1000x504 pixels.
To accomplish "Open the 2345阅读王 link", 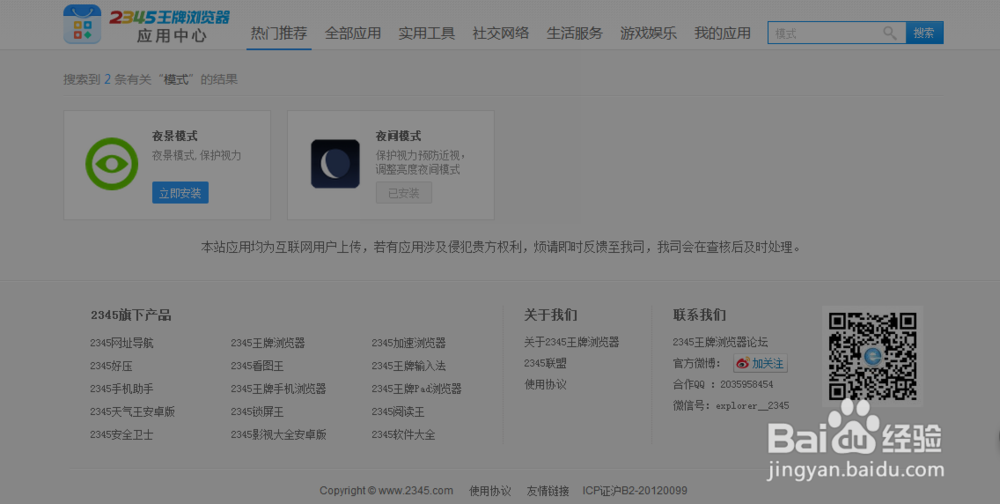I will 399,412.
